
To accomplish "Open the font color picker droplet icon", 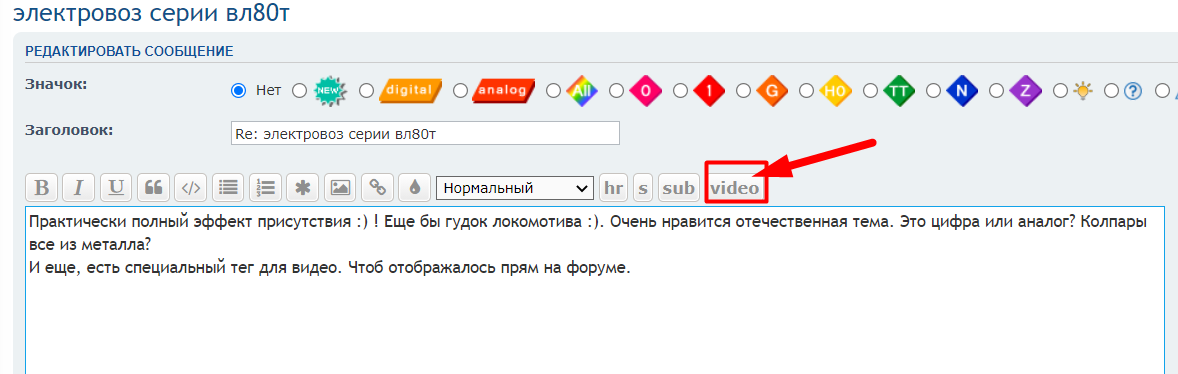I will (415, 188).
